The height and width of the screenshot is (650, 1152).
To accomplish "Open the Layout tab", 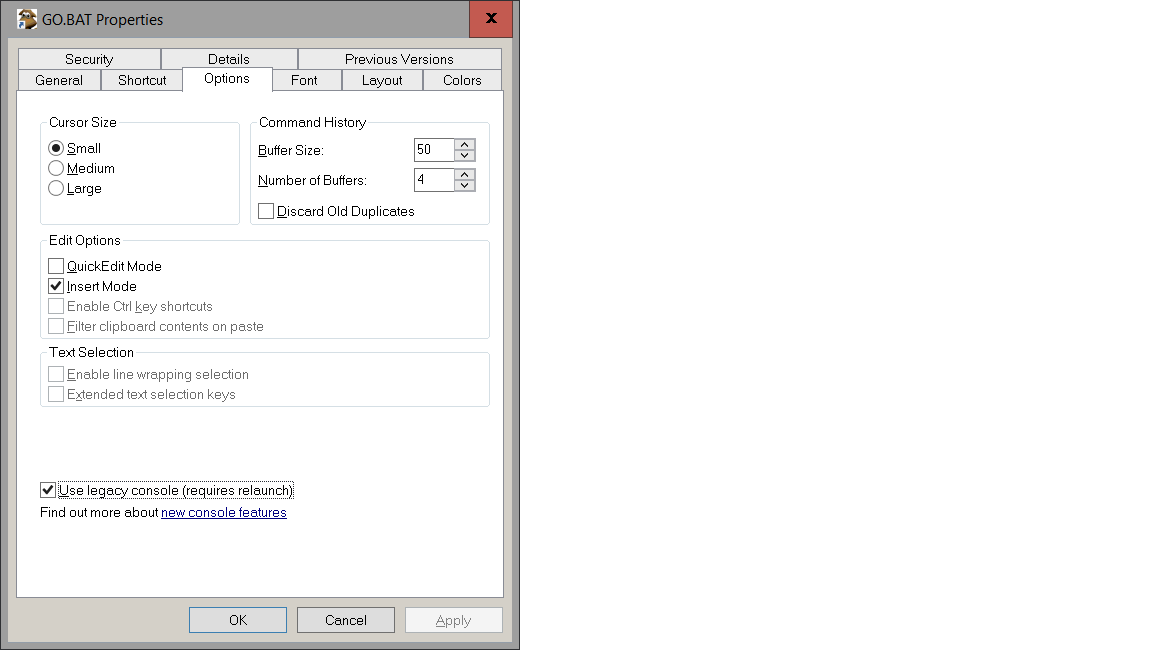I will pyautogui.click(x=382, y=80).
